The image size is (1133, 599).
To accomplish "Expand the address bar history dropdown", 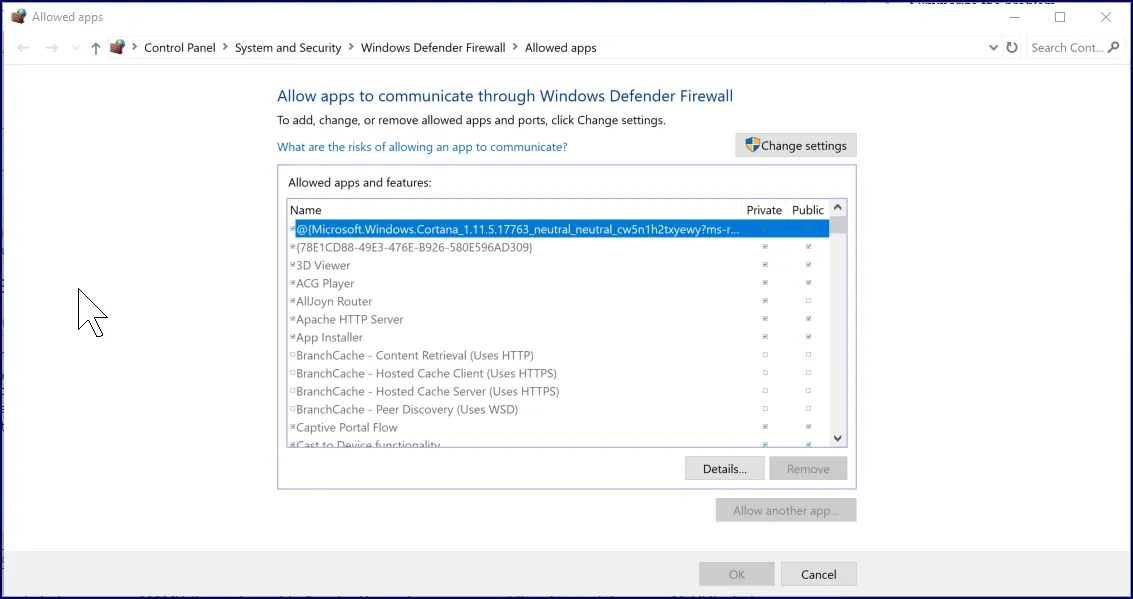I will [x=993, y=48].
